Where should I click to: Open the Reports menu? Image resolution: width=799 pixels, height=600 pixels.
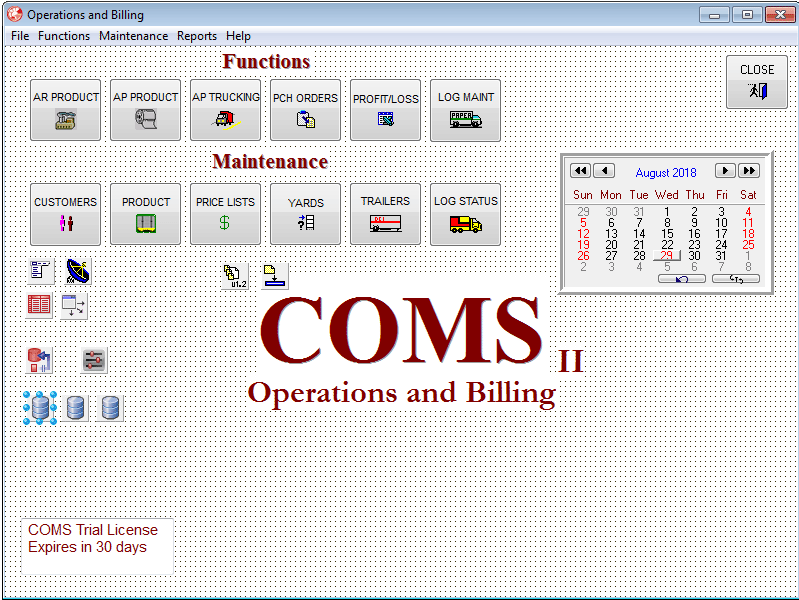[x=197, y=36]
